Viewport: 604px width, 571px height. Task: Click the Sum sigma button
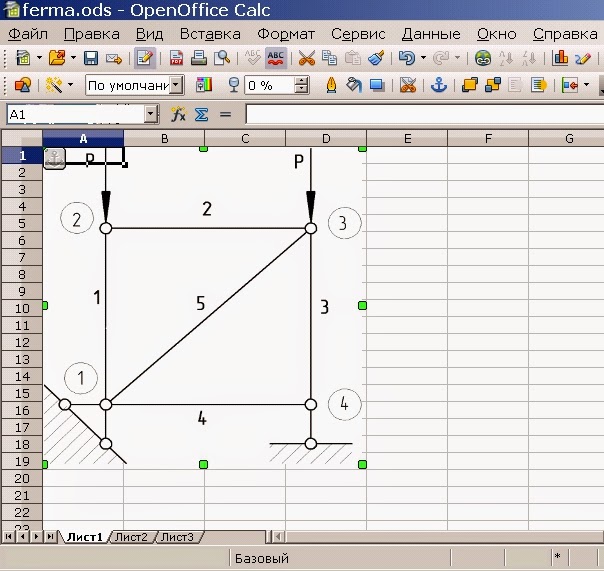[x=201, y=114]
